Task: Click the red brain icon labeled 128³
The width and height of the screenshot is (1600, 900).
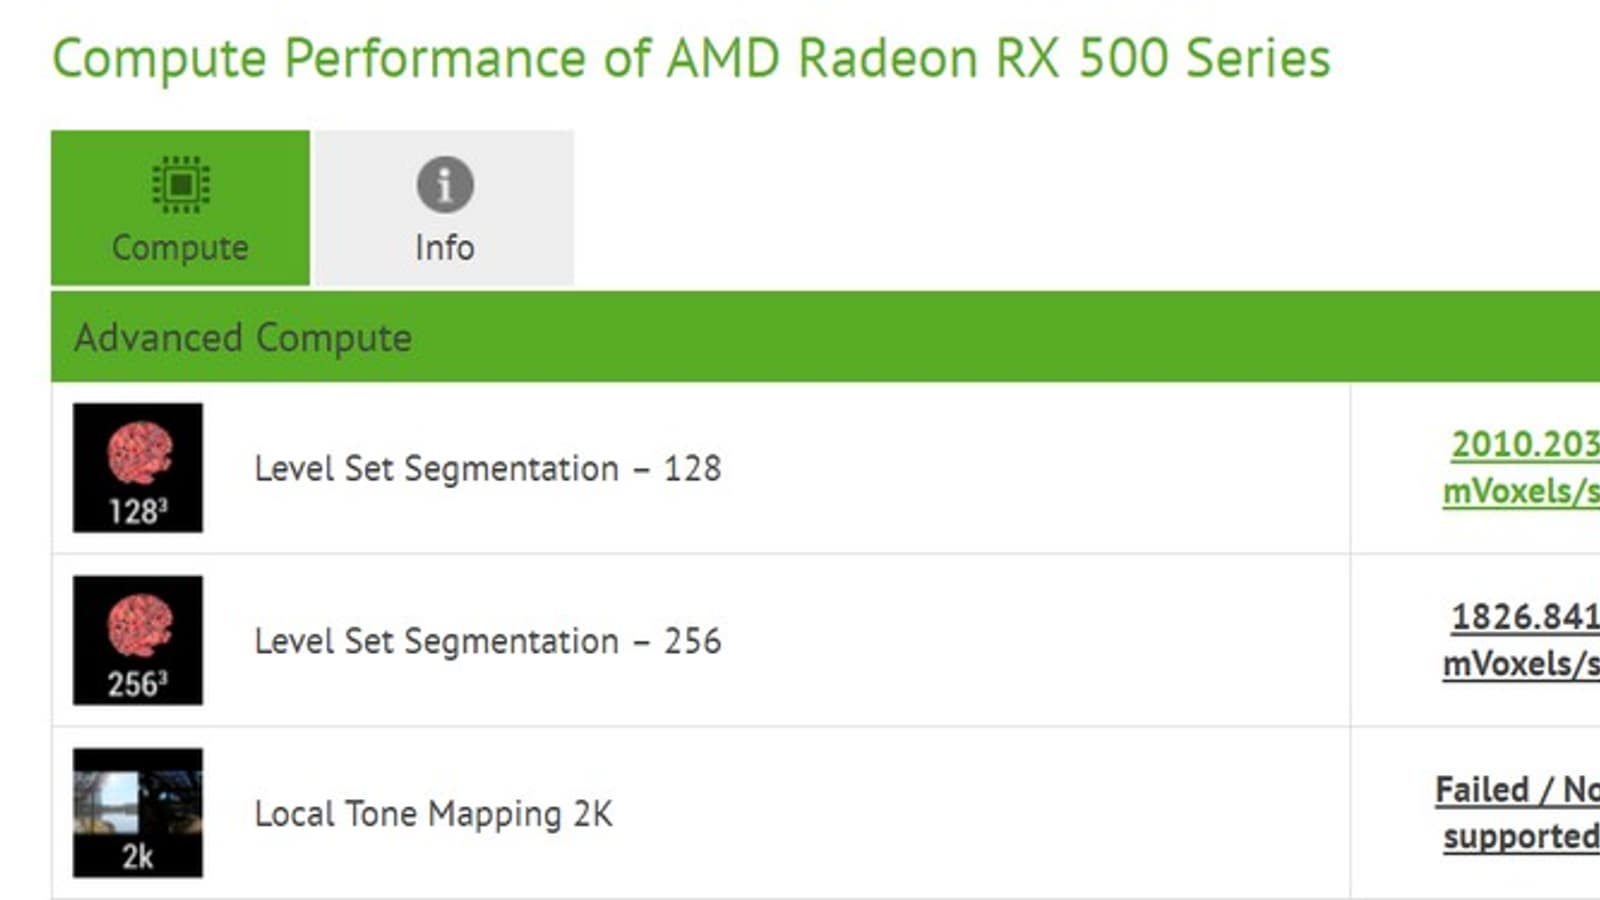Action: click(x=139, y=452)
